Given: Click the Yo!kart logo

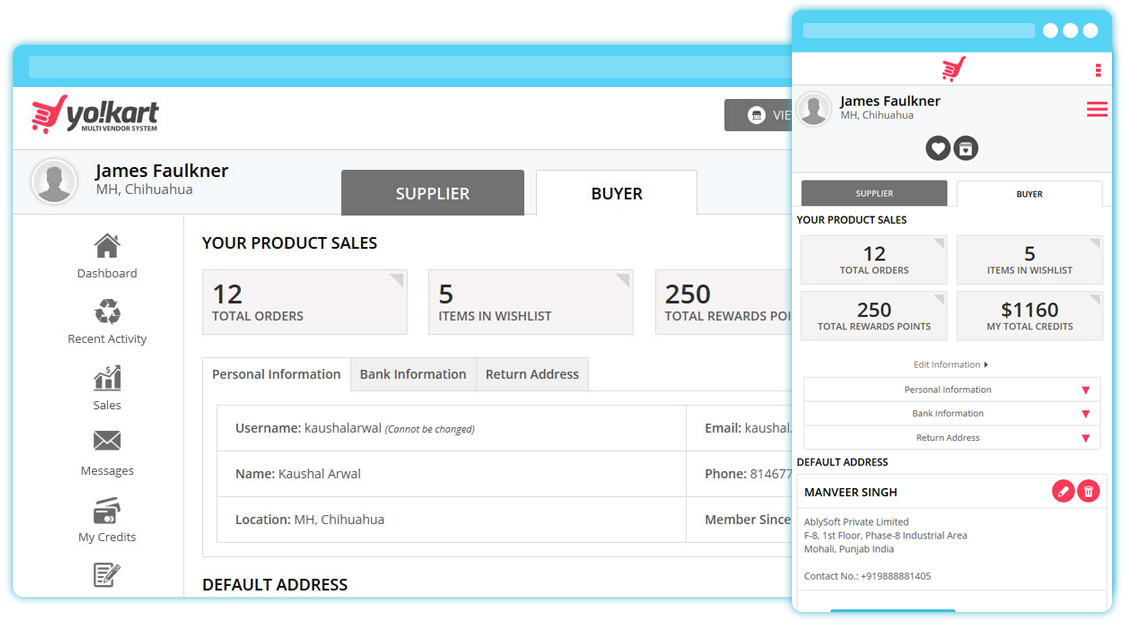Looking at the screenshot, I should pos(96,114).
